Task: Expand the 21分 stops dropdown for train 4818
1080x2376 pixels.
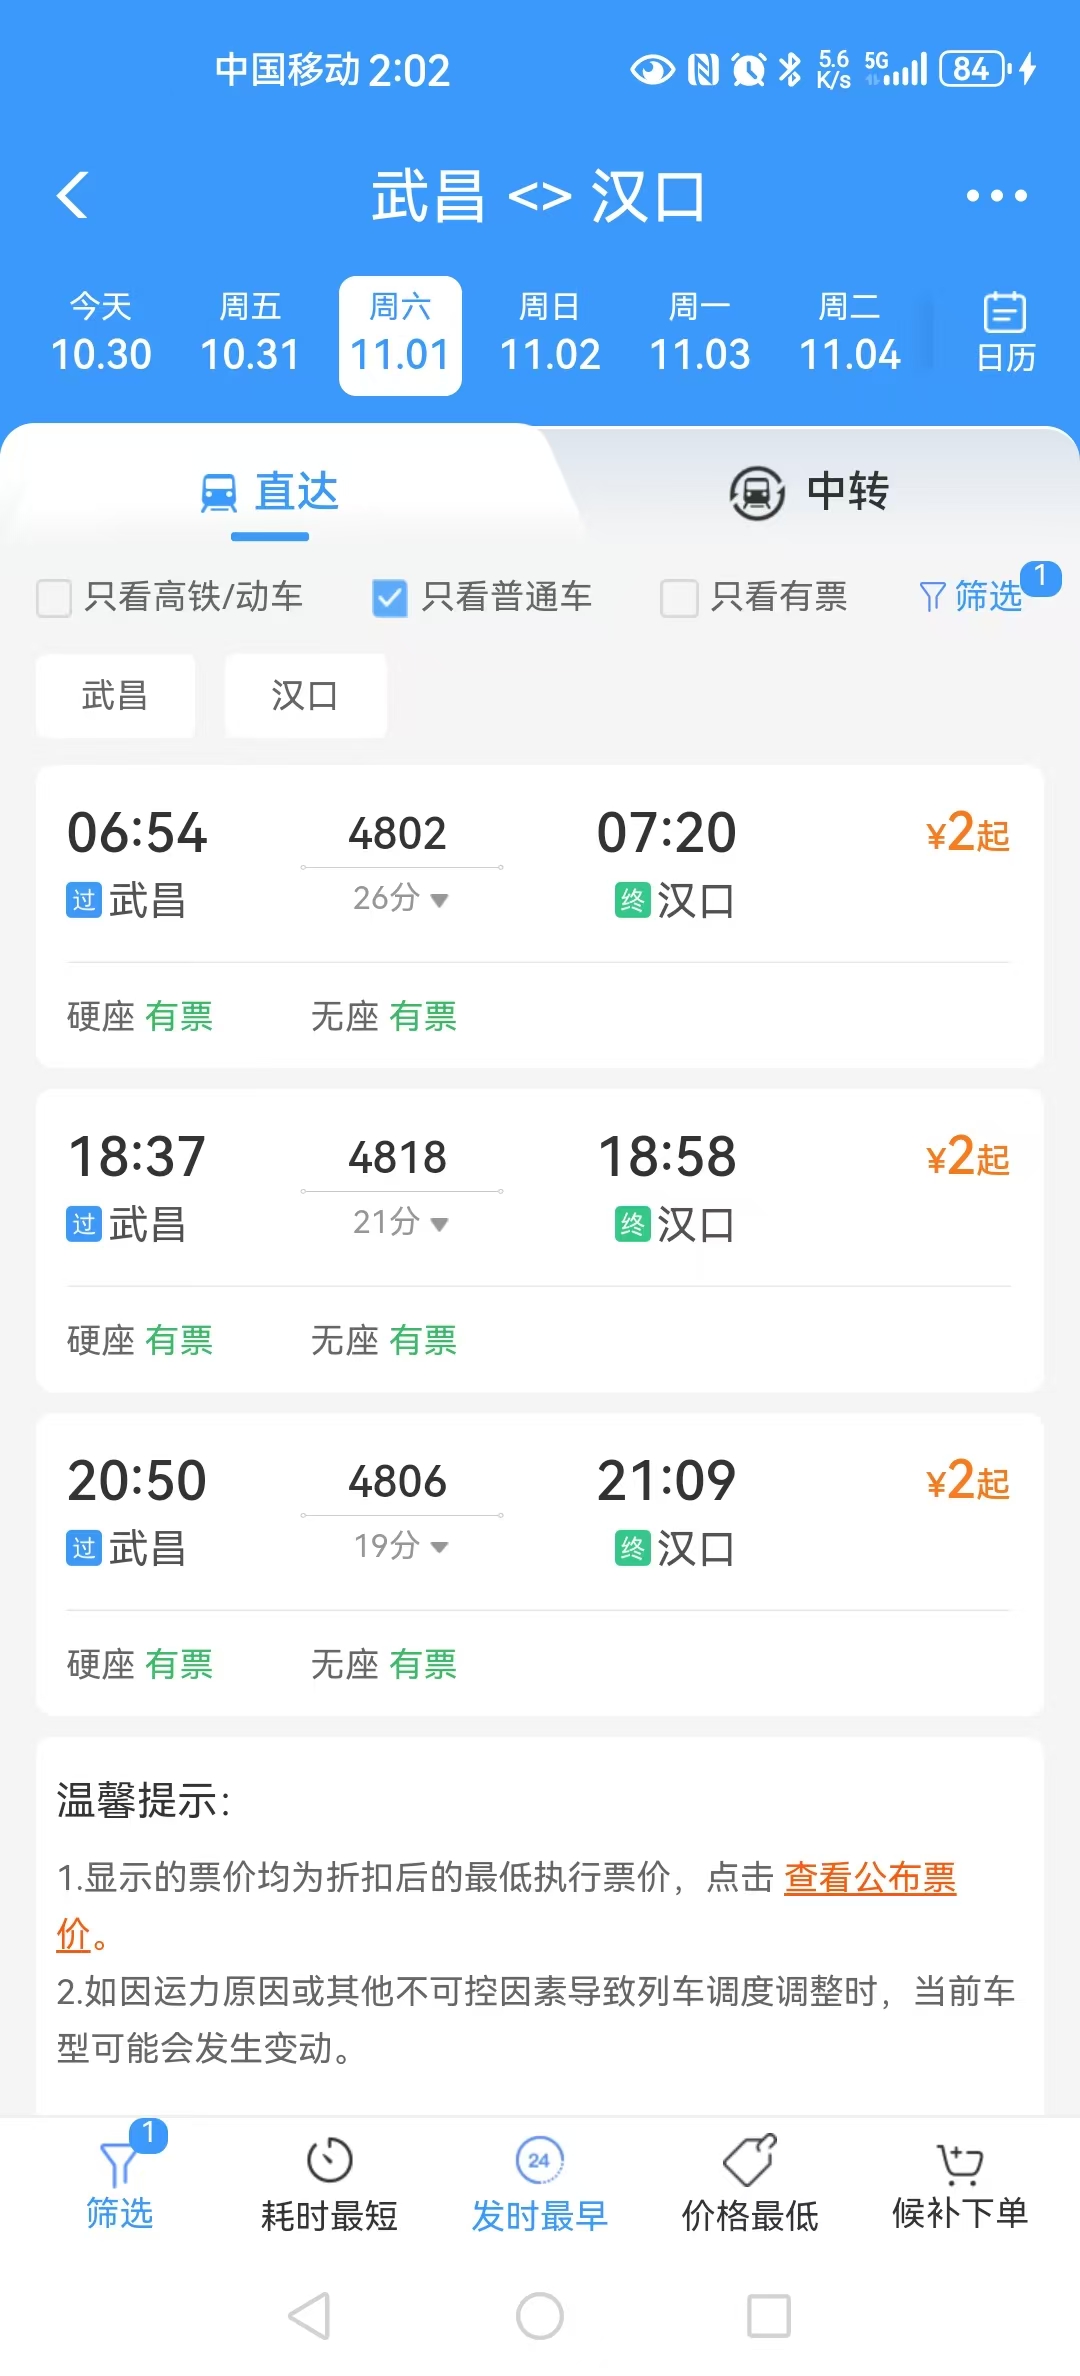Action: coord(400,1222)
